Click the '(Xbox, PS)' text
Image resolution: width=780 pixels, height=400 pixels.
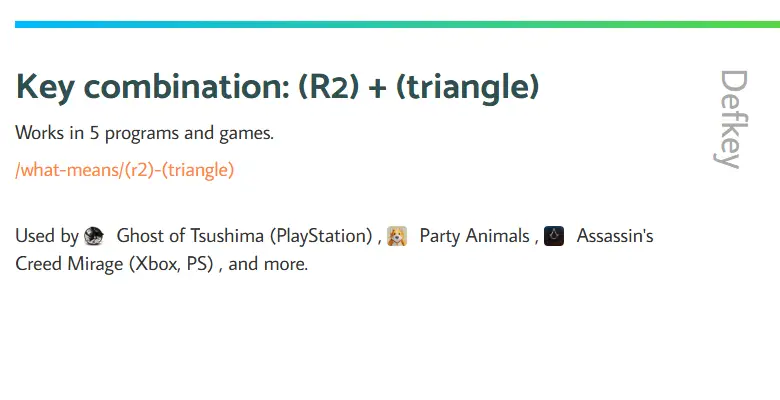point(171,264)
